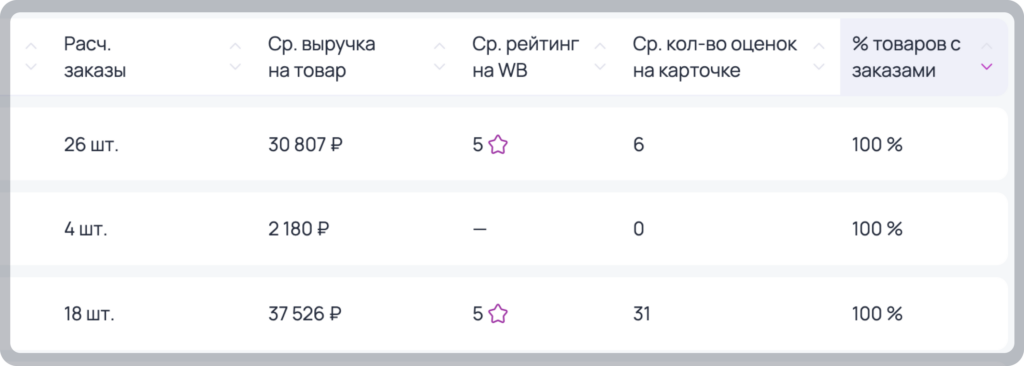This screenshot has height=366, width=1024.
Task: Click the 2 180 ₽ revenue value
Action: (298, 229)
